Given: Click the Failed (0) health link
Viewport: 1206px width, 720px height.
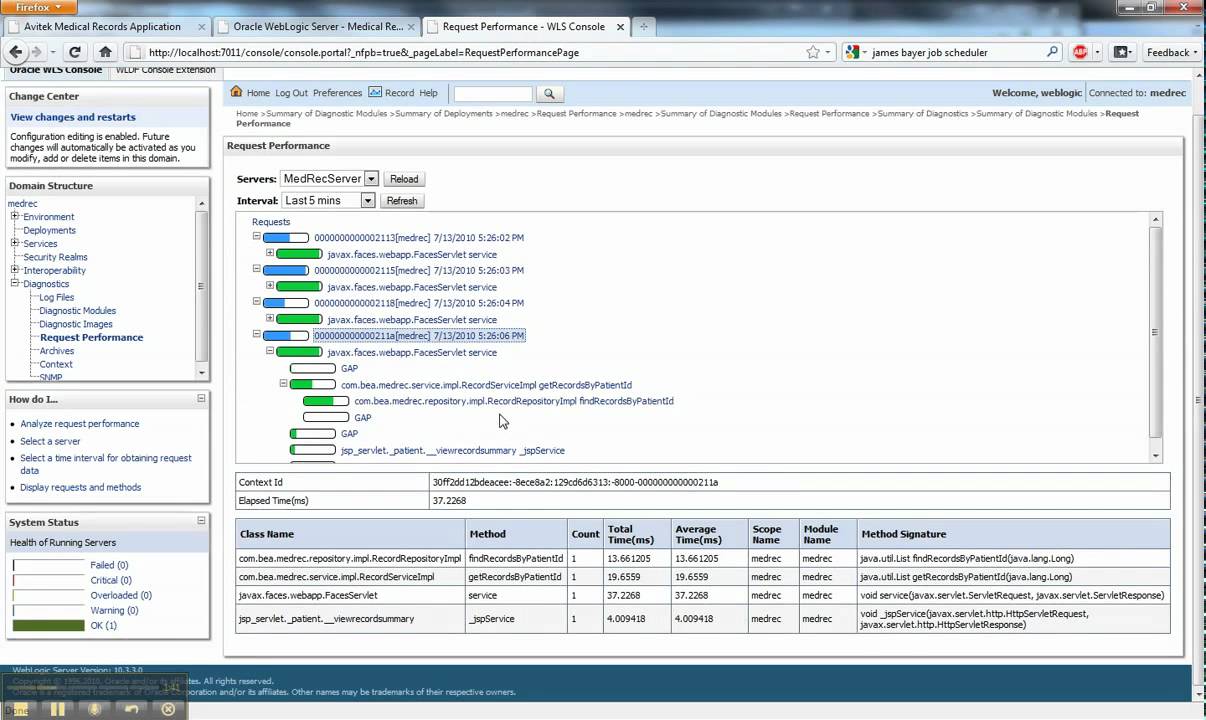Looking at the screenshot, I should coord(109,565).
